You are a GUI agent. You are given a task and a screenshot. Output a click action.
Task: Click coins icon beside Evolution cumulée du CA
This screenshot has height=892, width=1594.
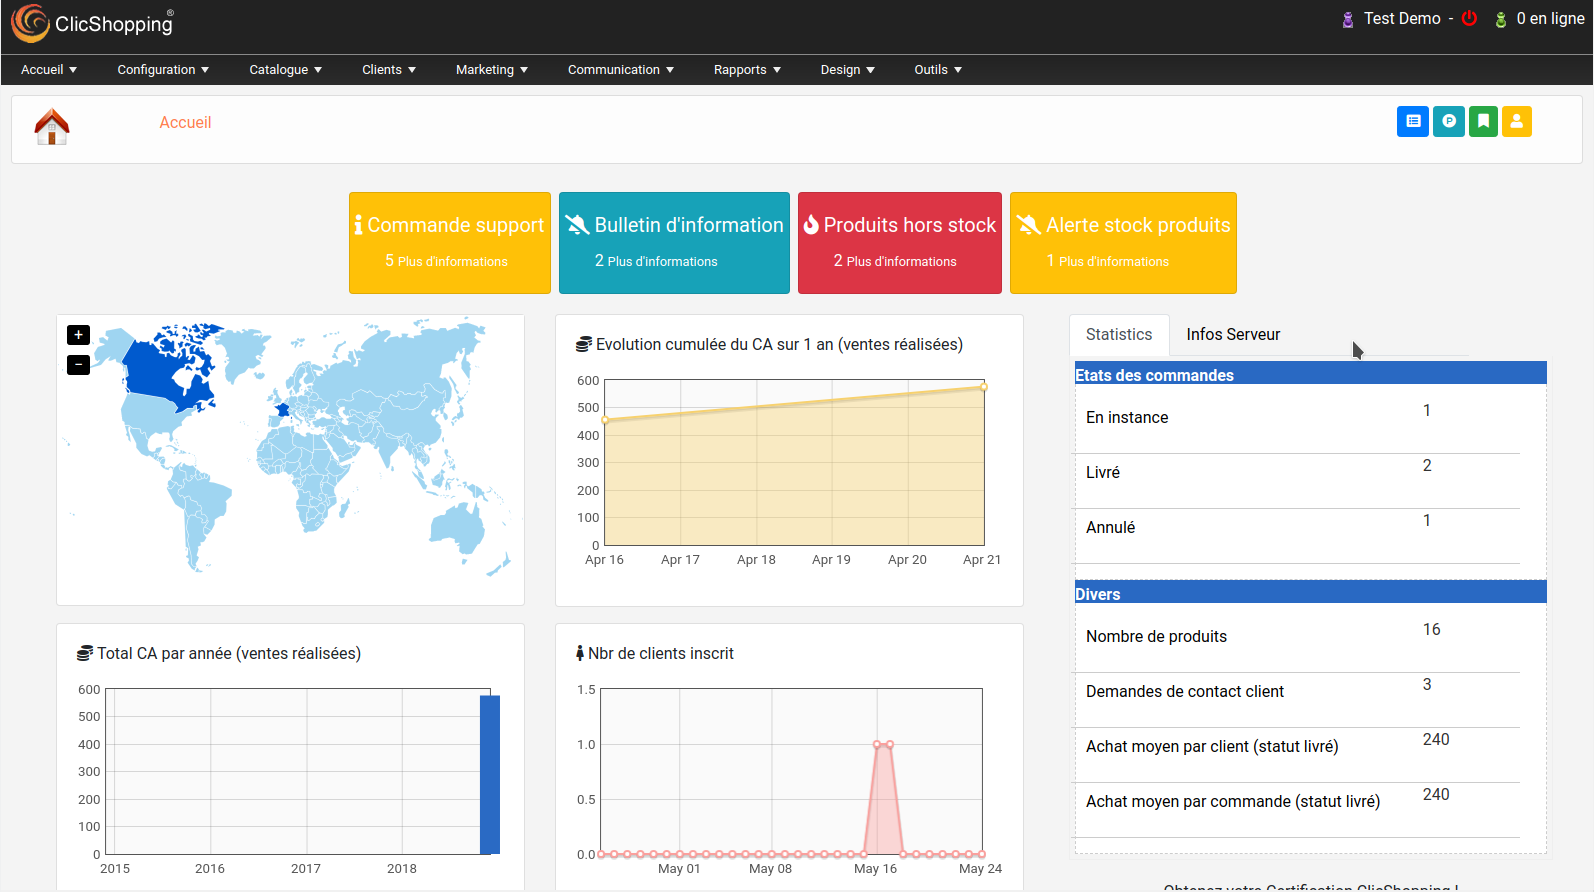tap(584, 344)
